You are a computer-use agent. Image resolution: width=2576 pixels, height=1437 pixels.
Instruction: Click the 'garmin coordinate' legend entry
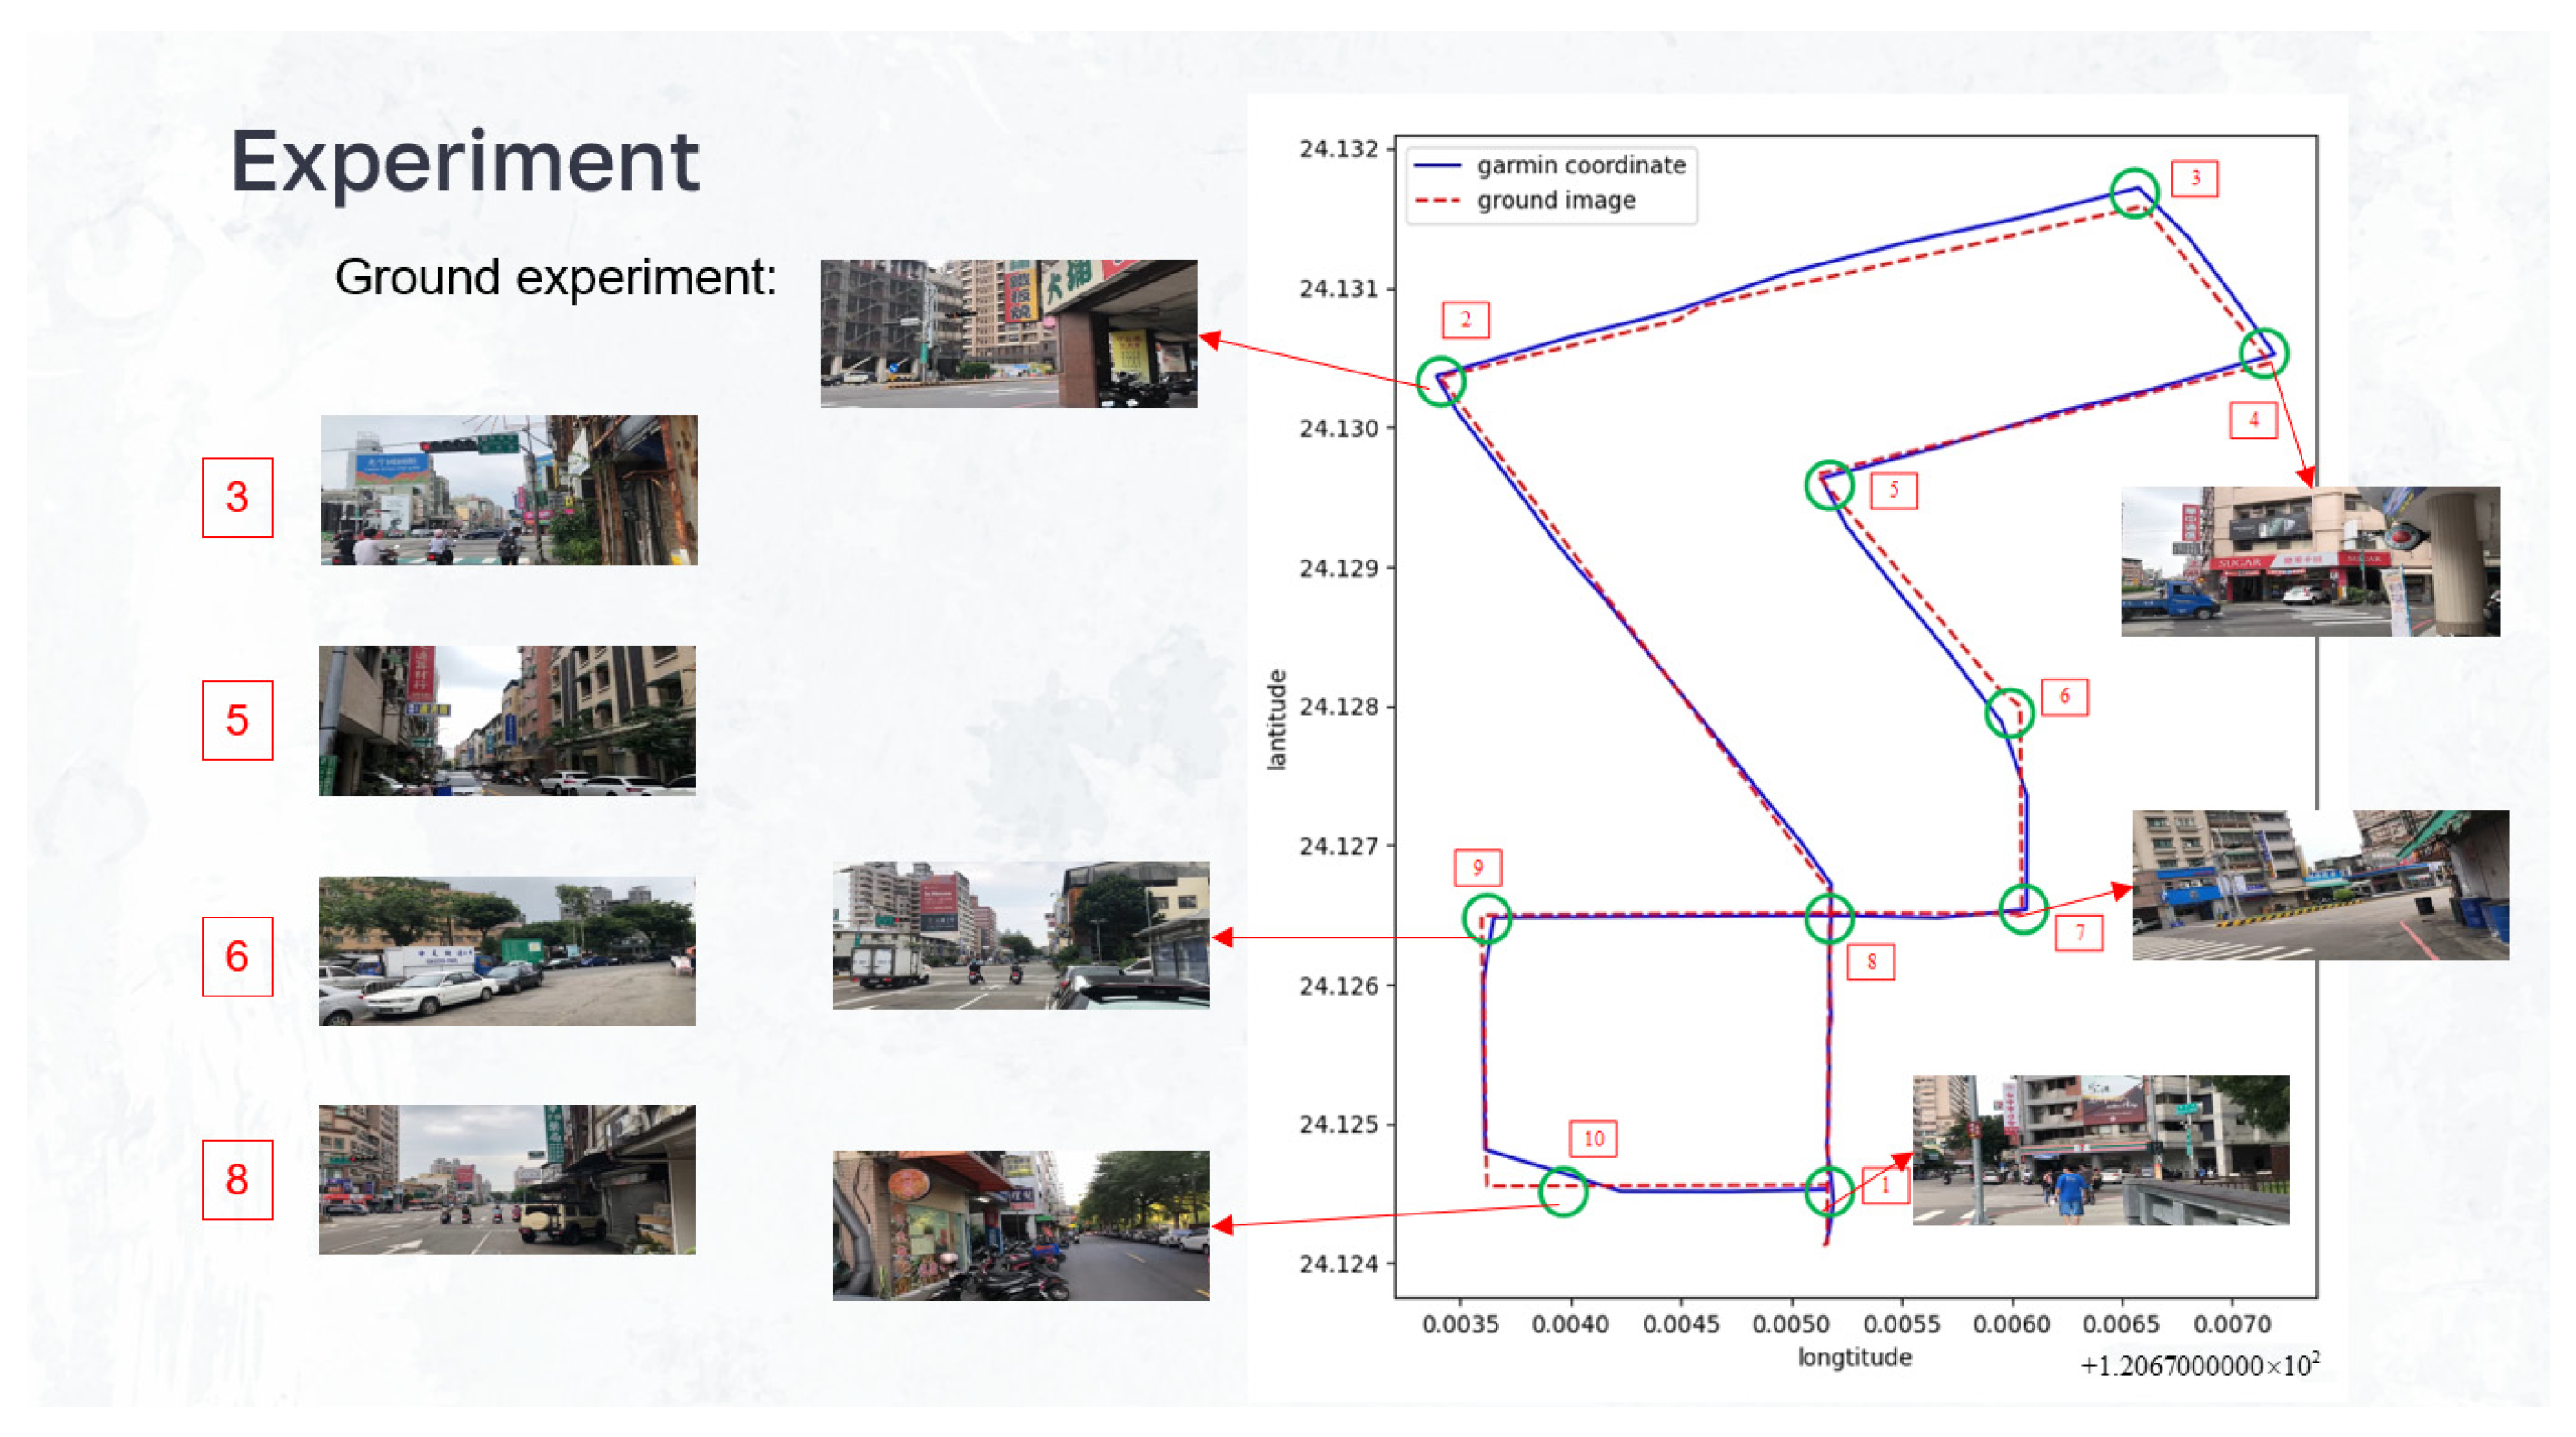tap(1580, 165)
